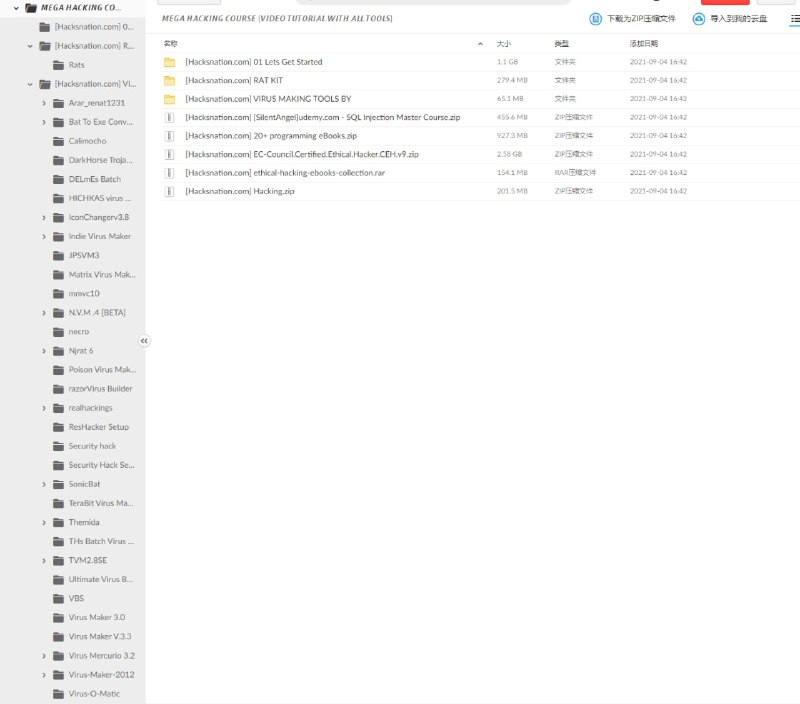This screenshot has height=704, width=800.
Task: Click the download as ZIP icon
Action: (596, 19)
